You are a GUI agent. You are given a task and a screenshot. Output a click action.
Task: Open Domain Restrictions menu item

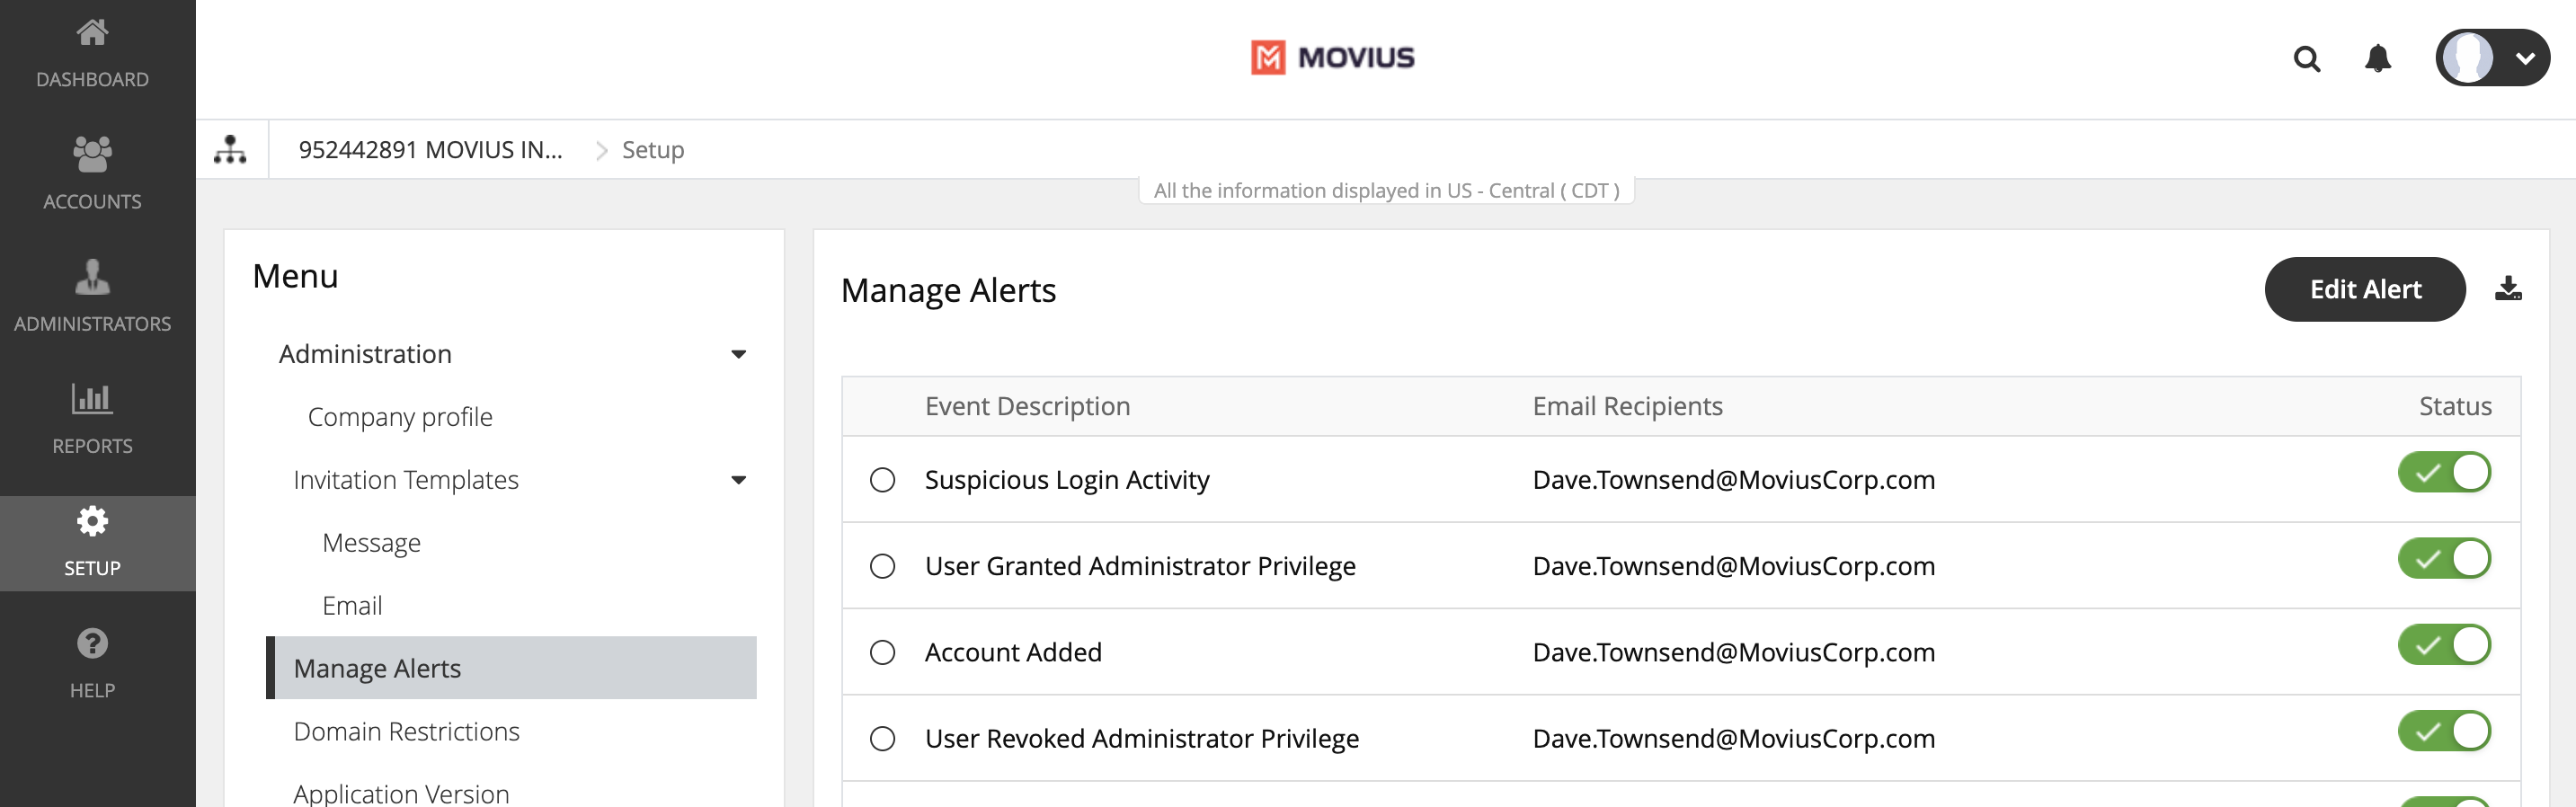click(406, 731)
